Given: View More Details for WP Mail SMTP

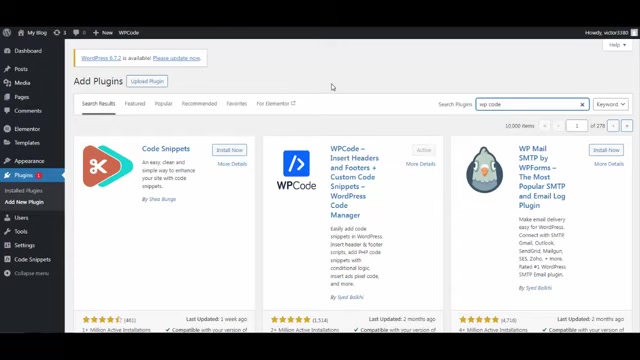Looking at the screenshot, I should pos(609,164).
